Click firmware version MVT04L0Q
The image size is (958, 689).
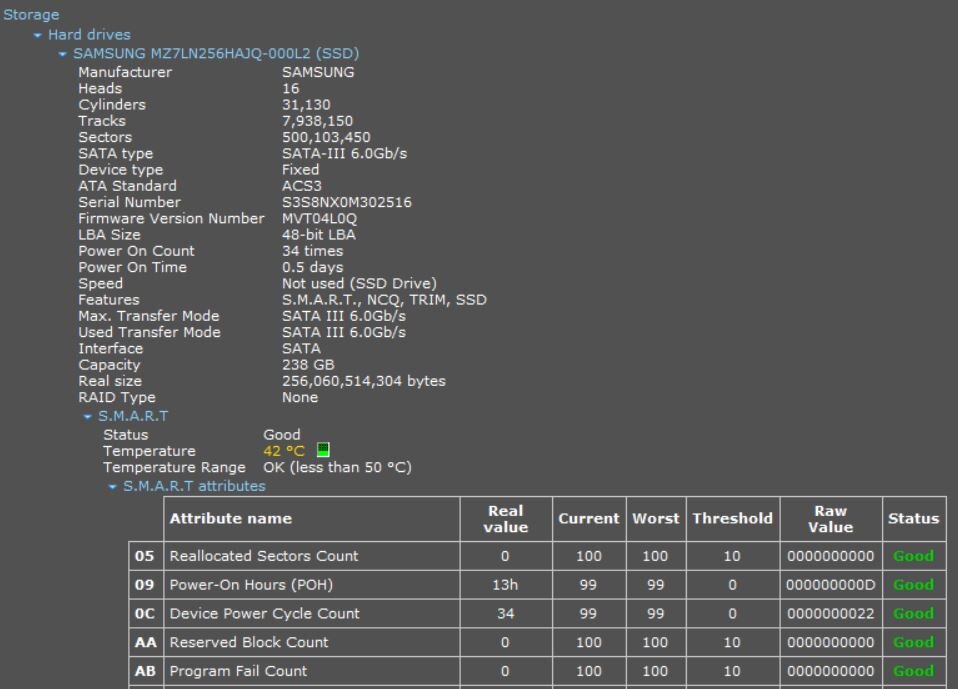point(319,219)
